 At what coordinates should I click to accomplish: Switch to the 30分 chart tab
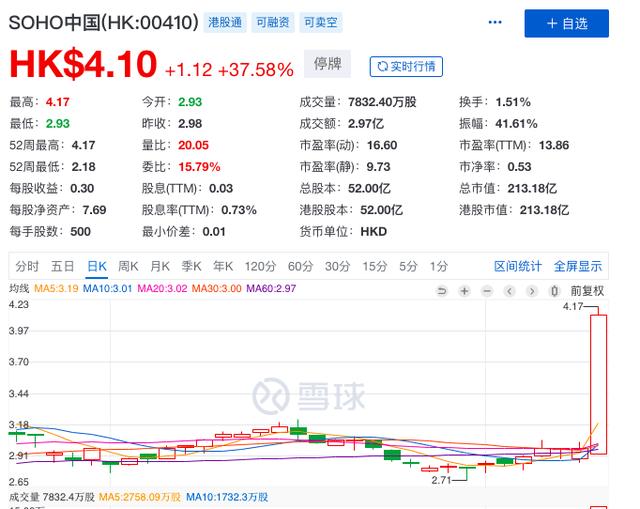[338, 267]
